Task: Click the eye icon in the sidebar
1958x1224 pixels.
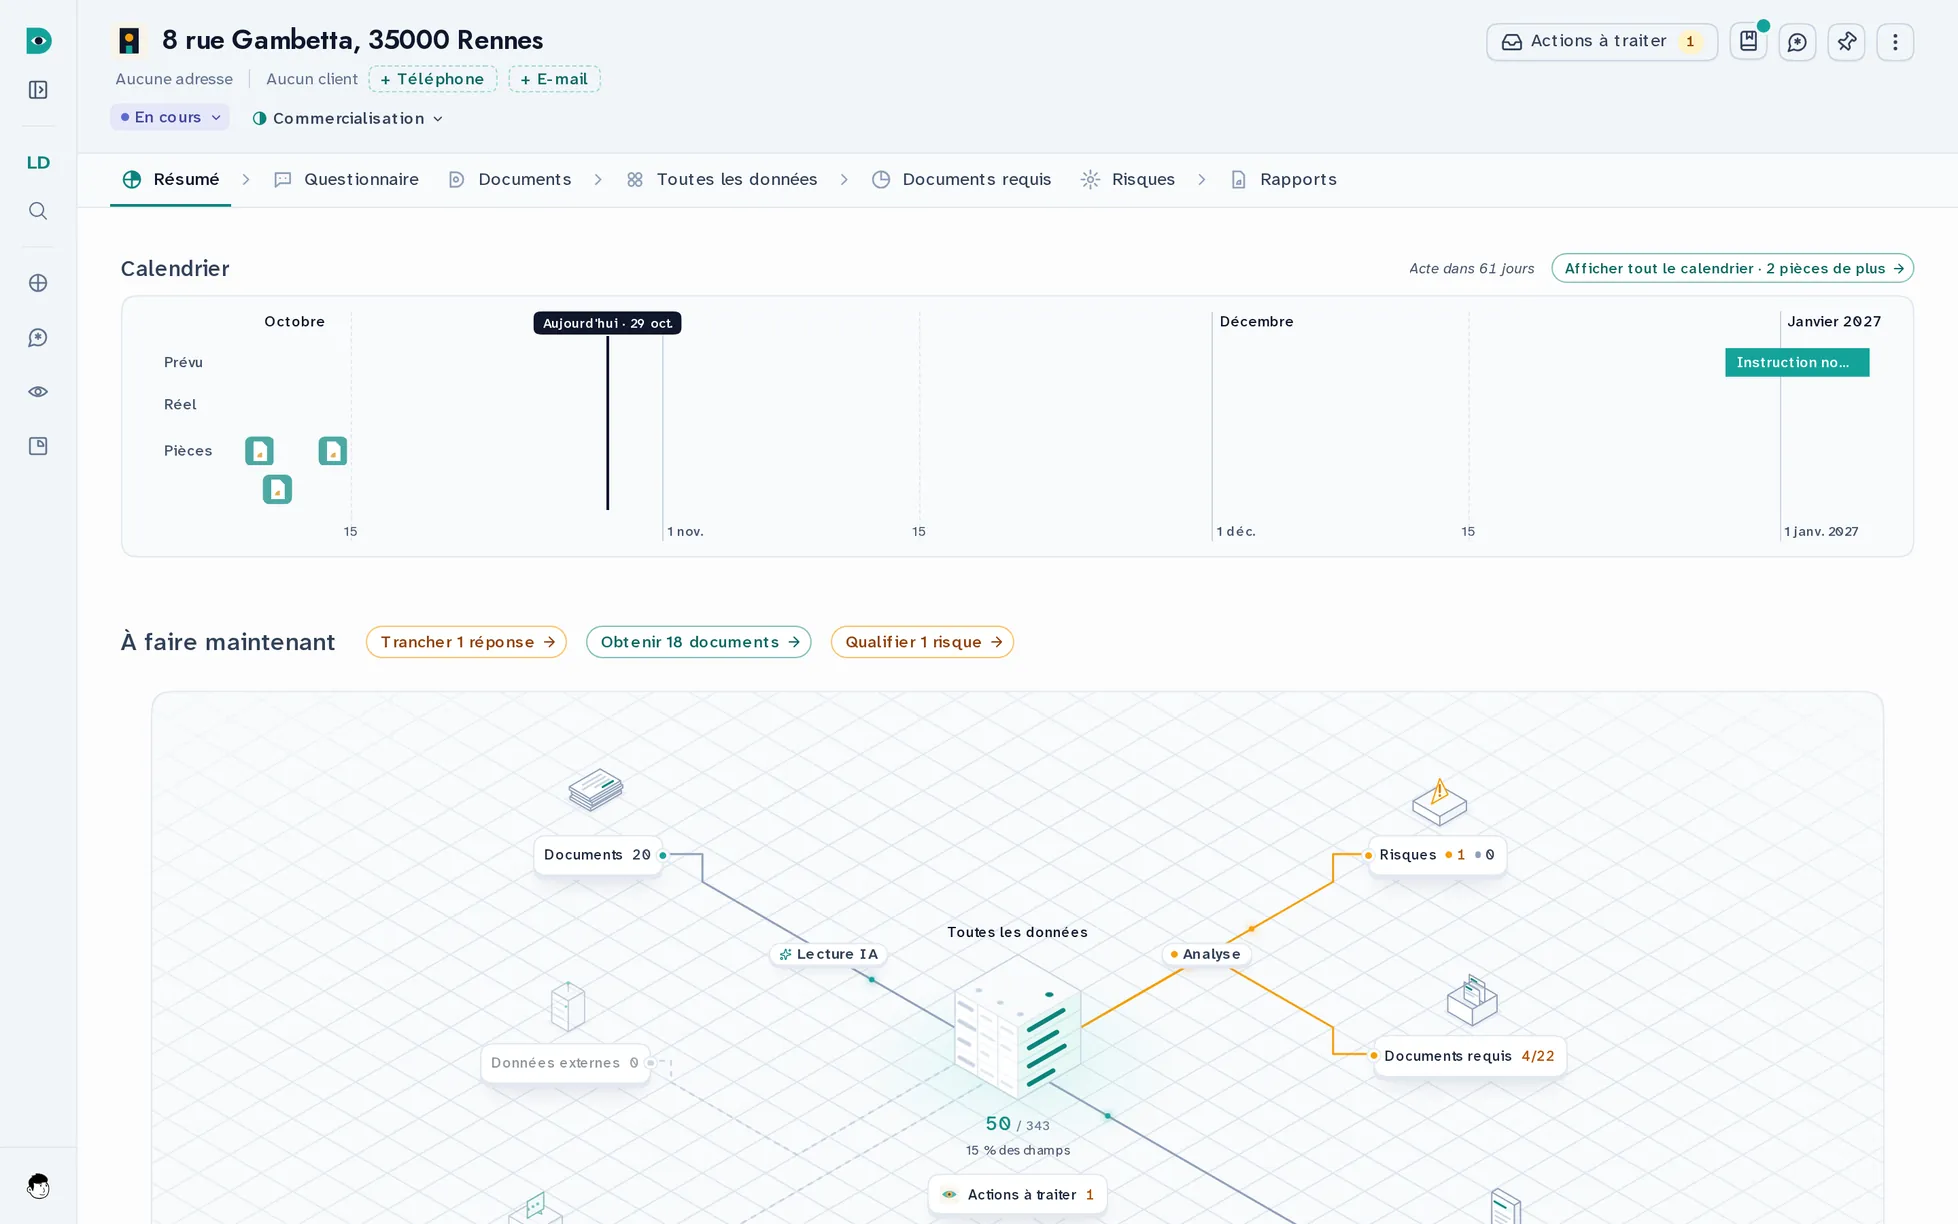Action: point(38,392)
